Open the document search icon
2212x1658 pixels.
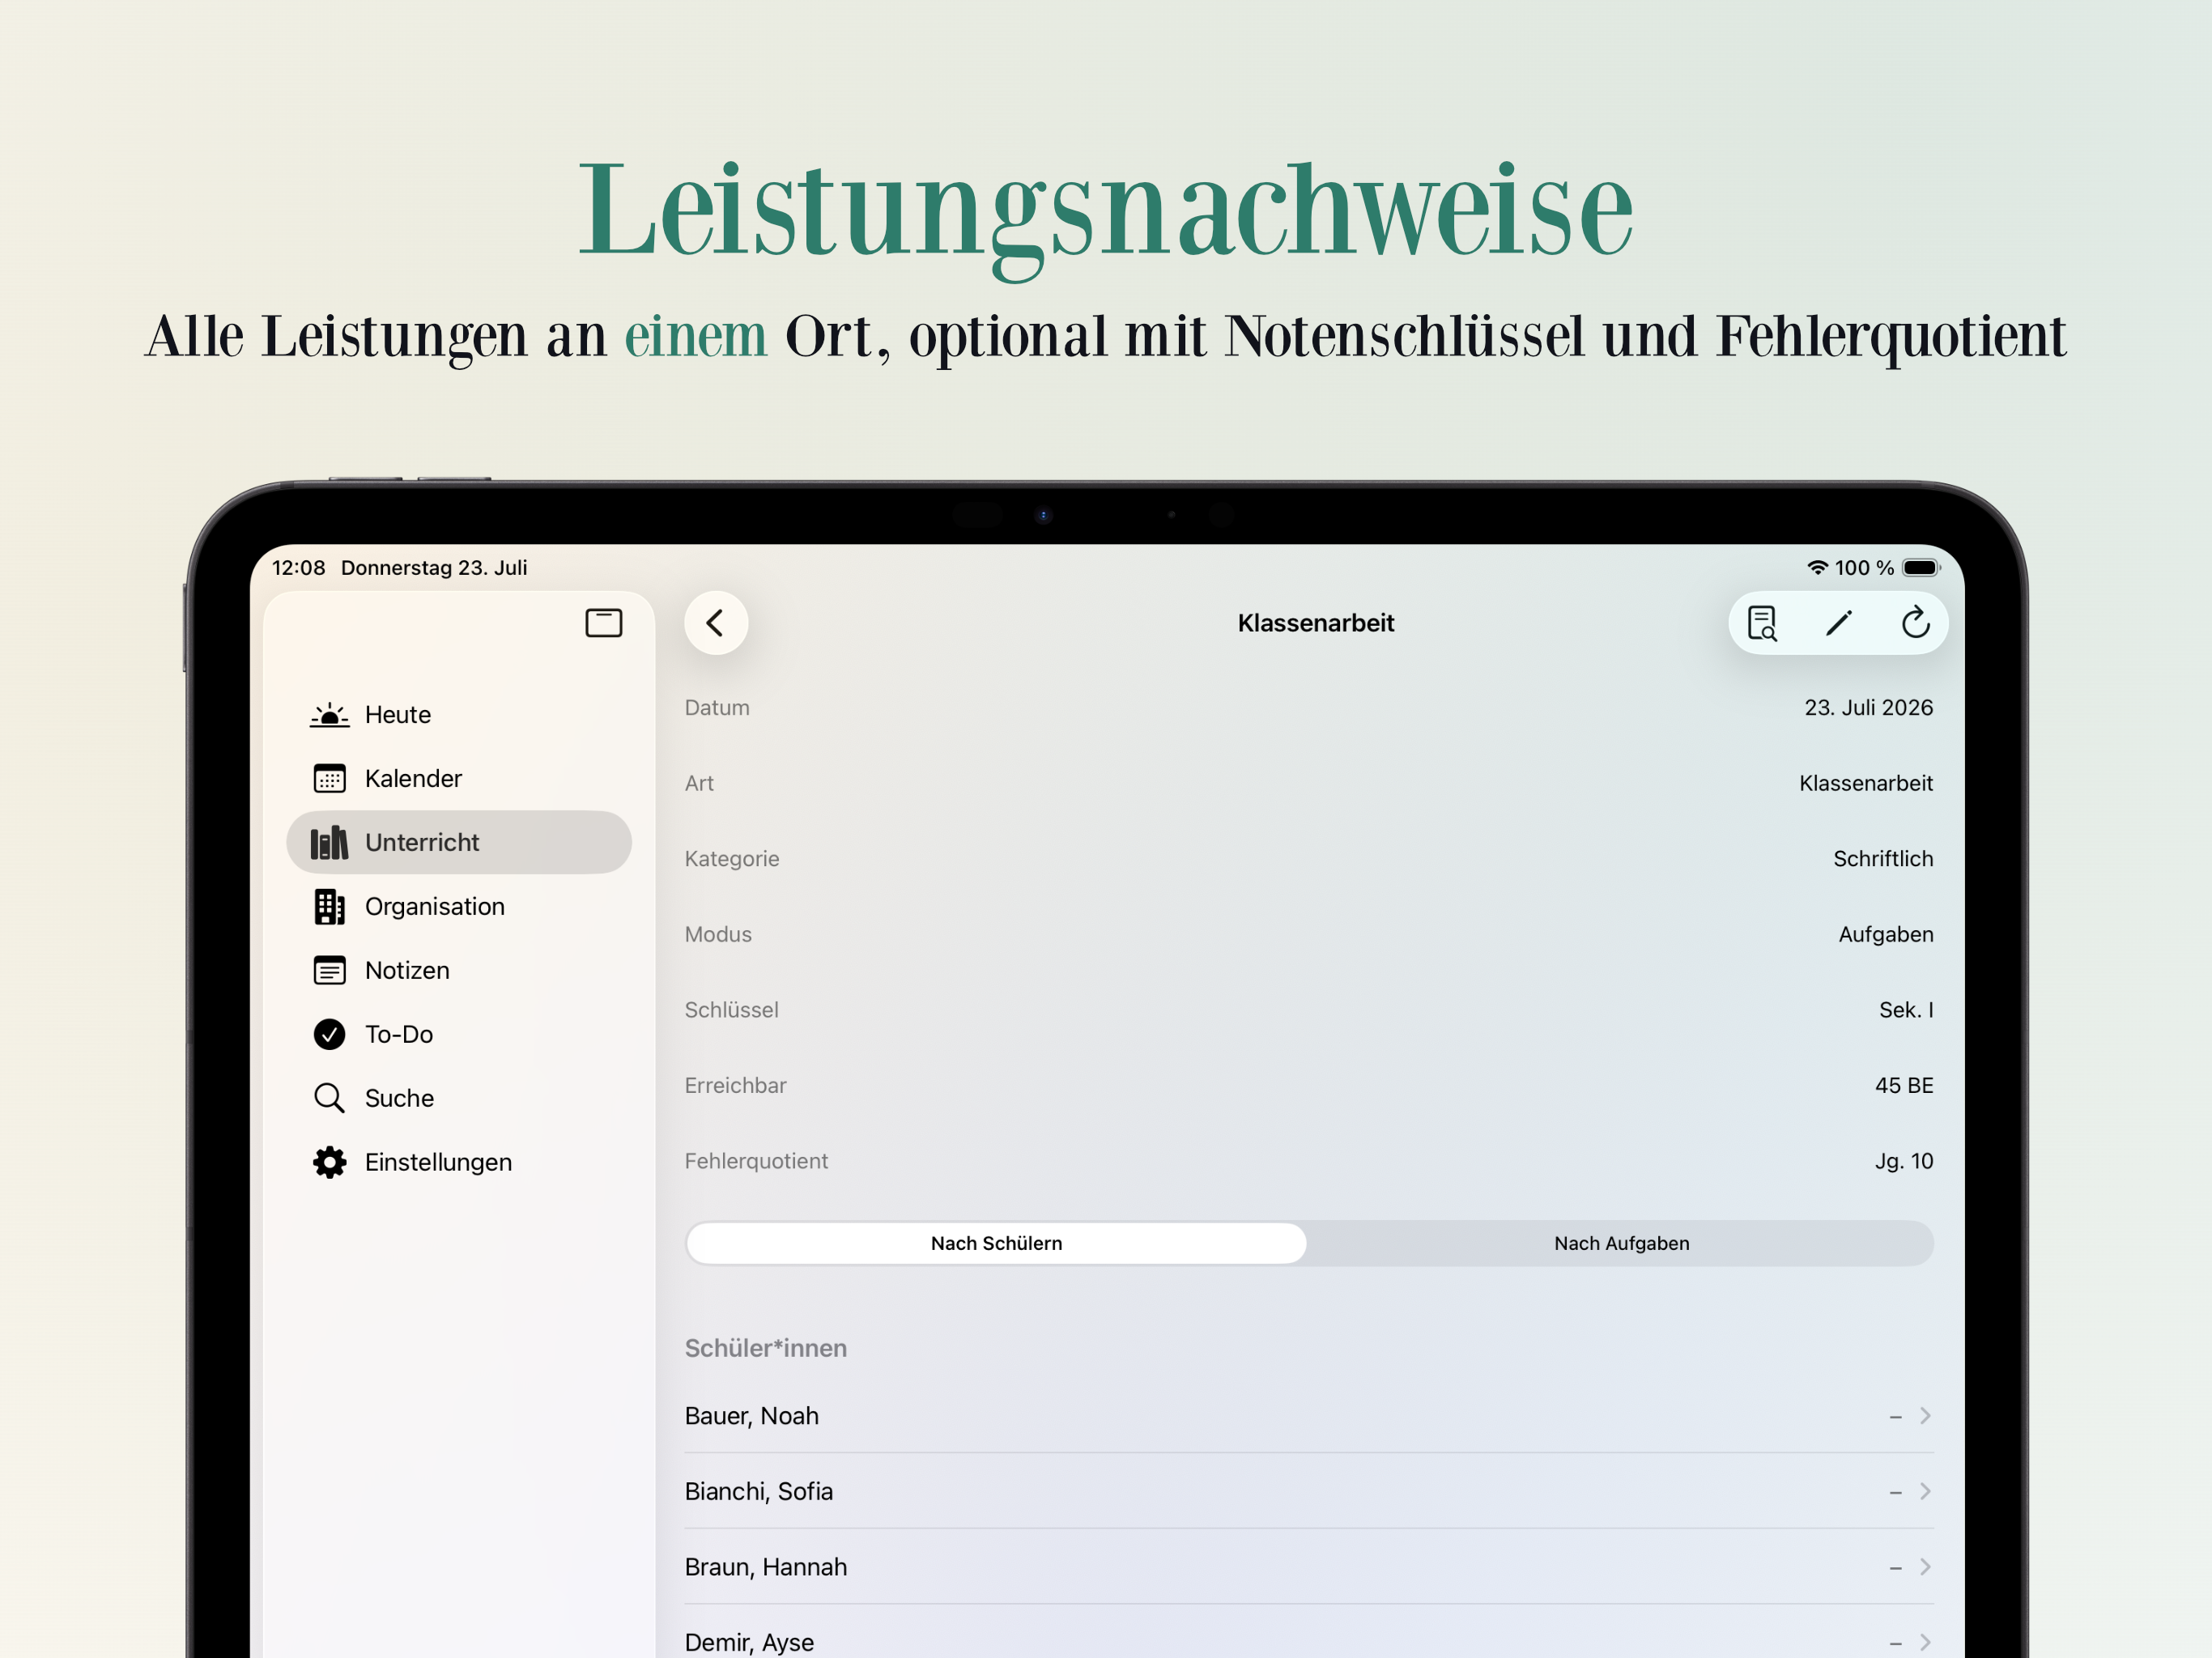1762,623
